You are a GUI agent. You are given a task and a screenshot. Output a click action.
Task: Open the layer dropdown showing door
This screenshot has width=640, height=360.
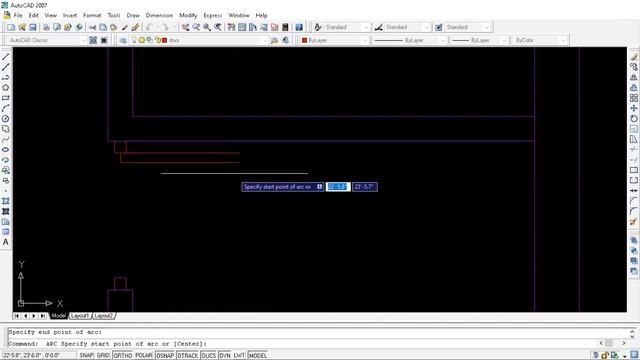(x=199, y=40)
